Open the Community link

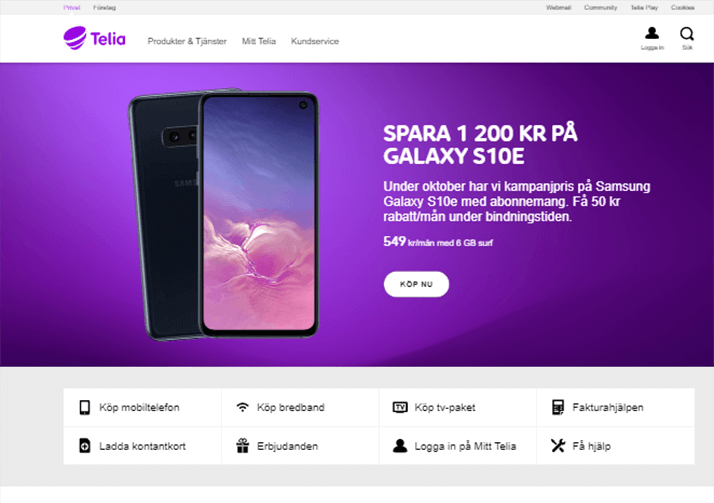tap(600, 8)
